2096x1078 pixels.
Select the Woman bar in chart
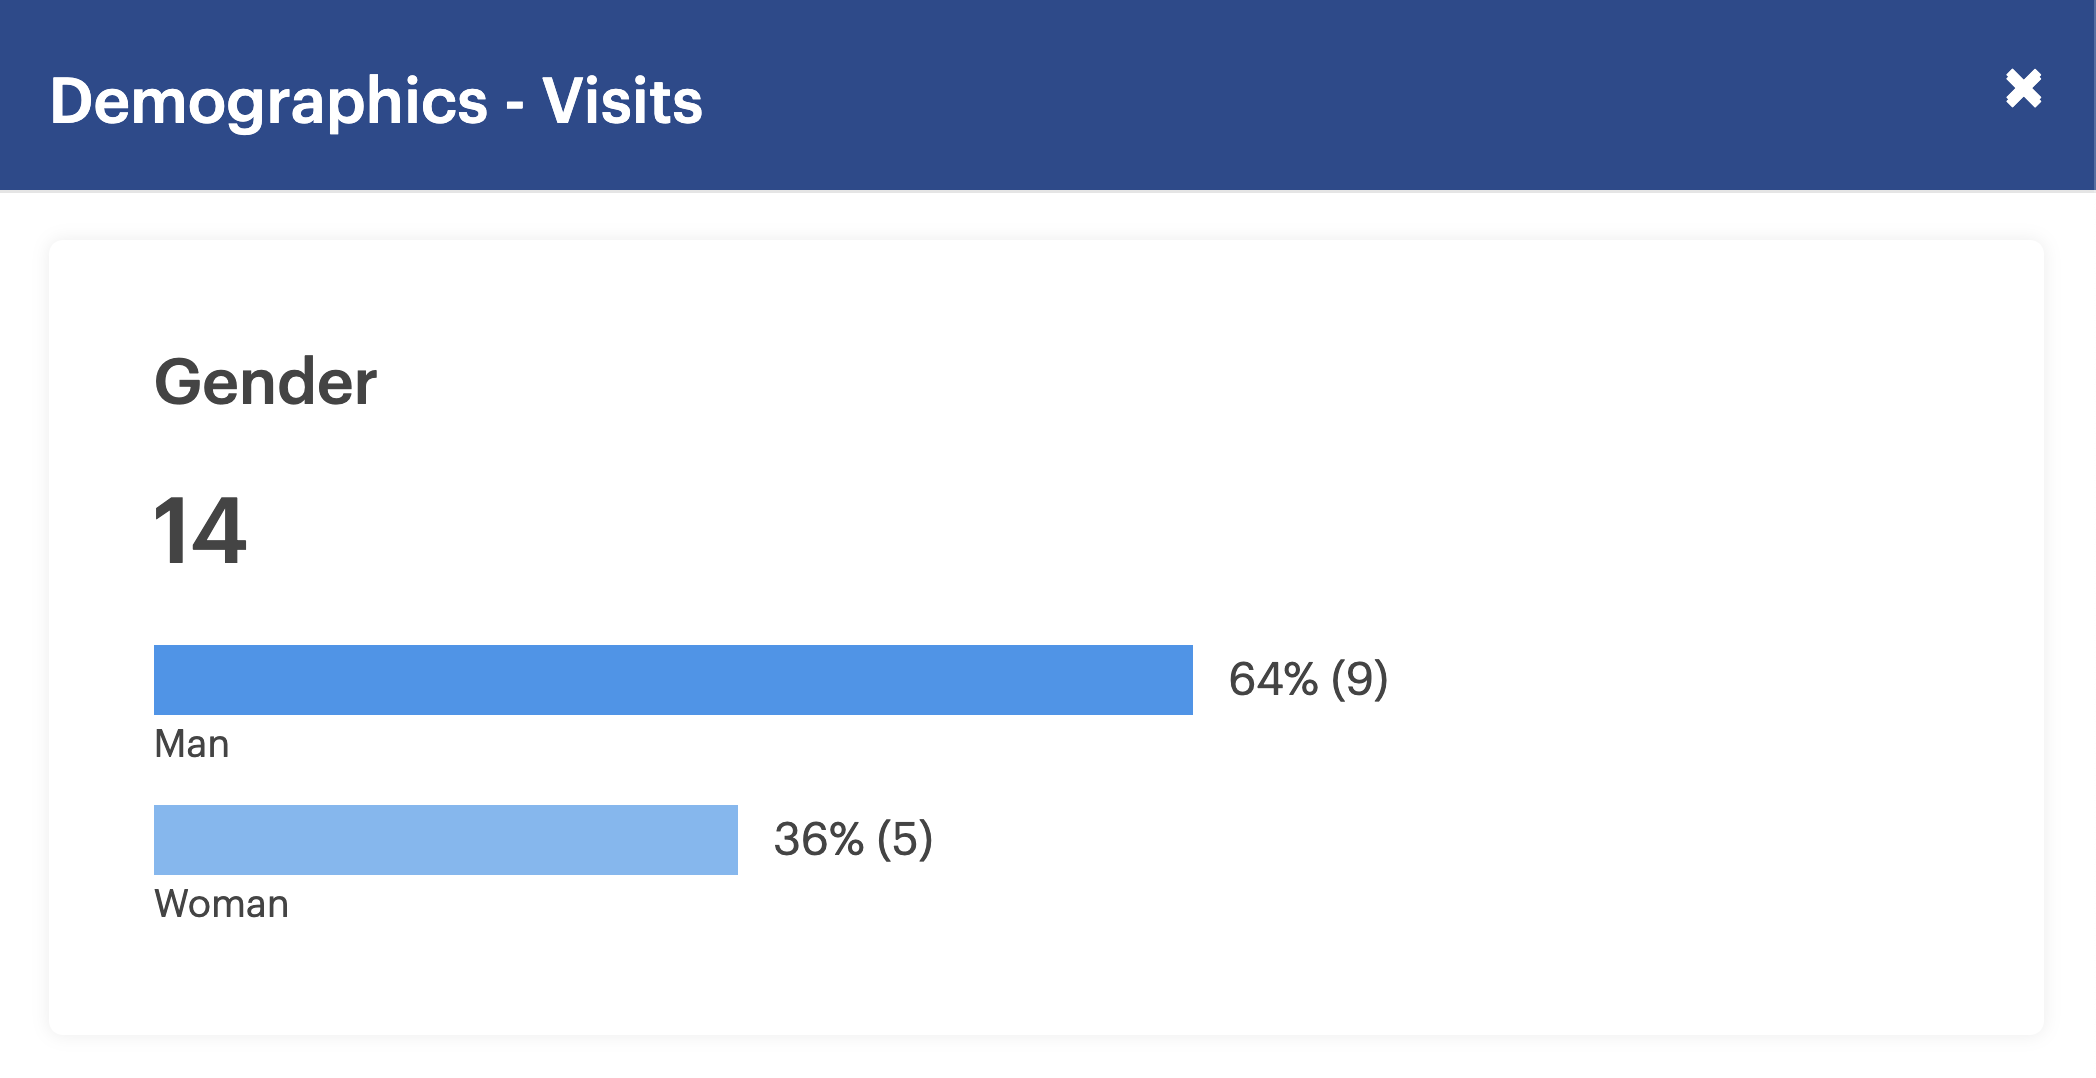point(446,840)
